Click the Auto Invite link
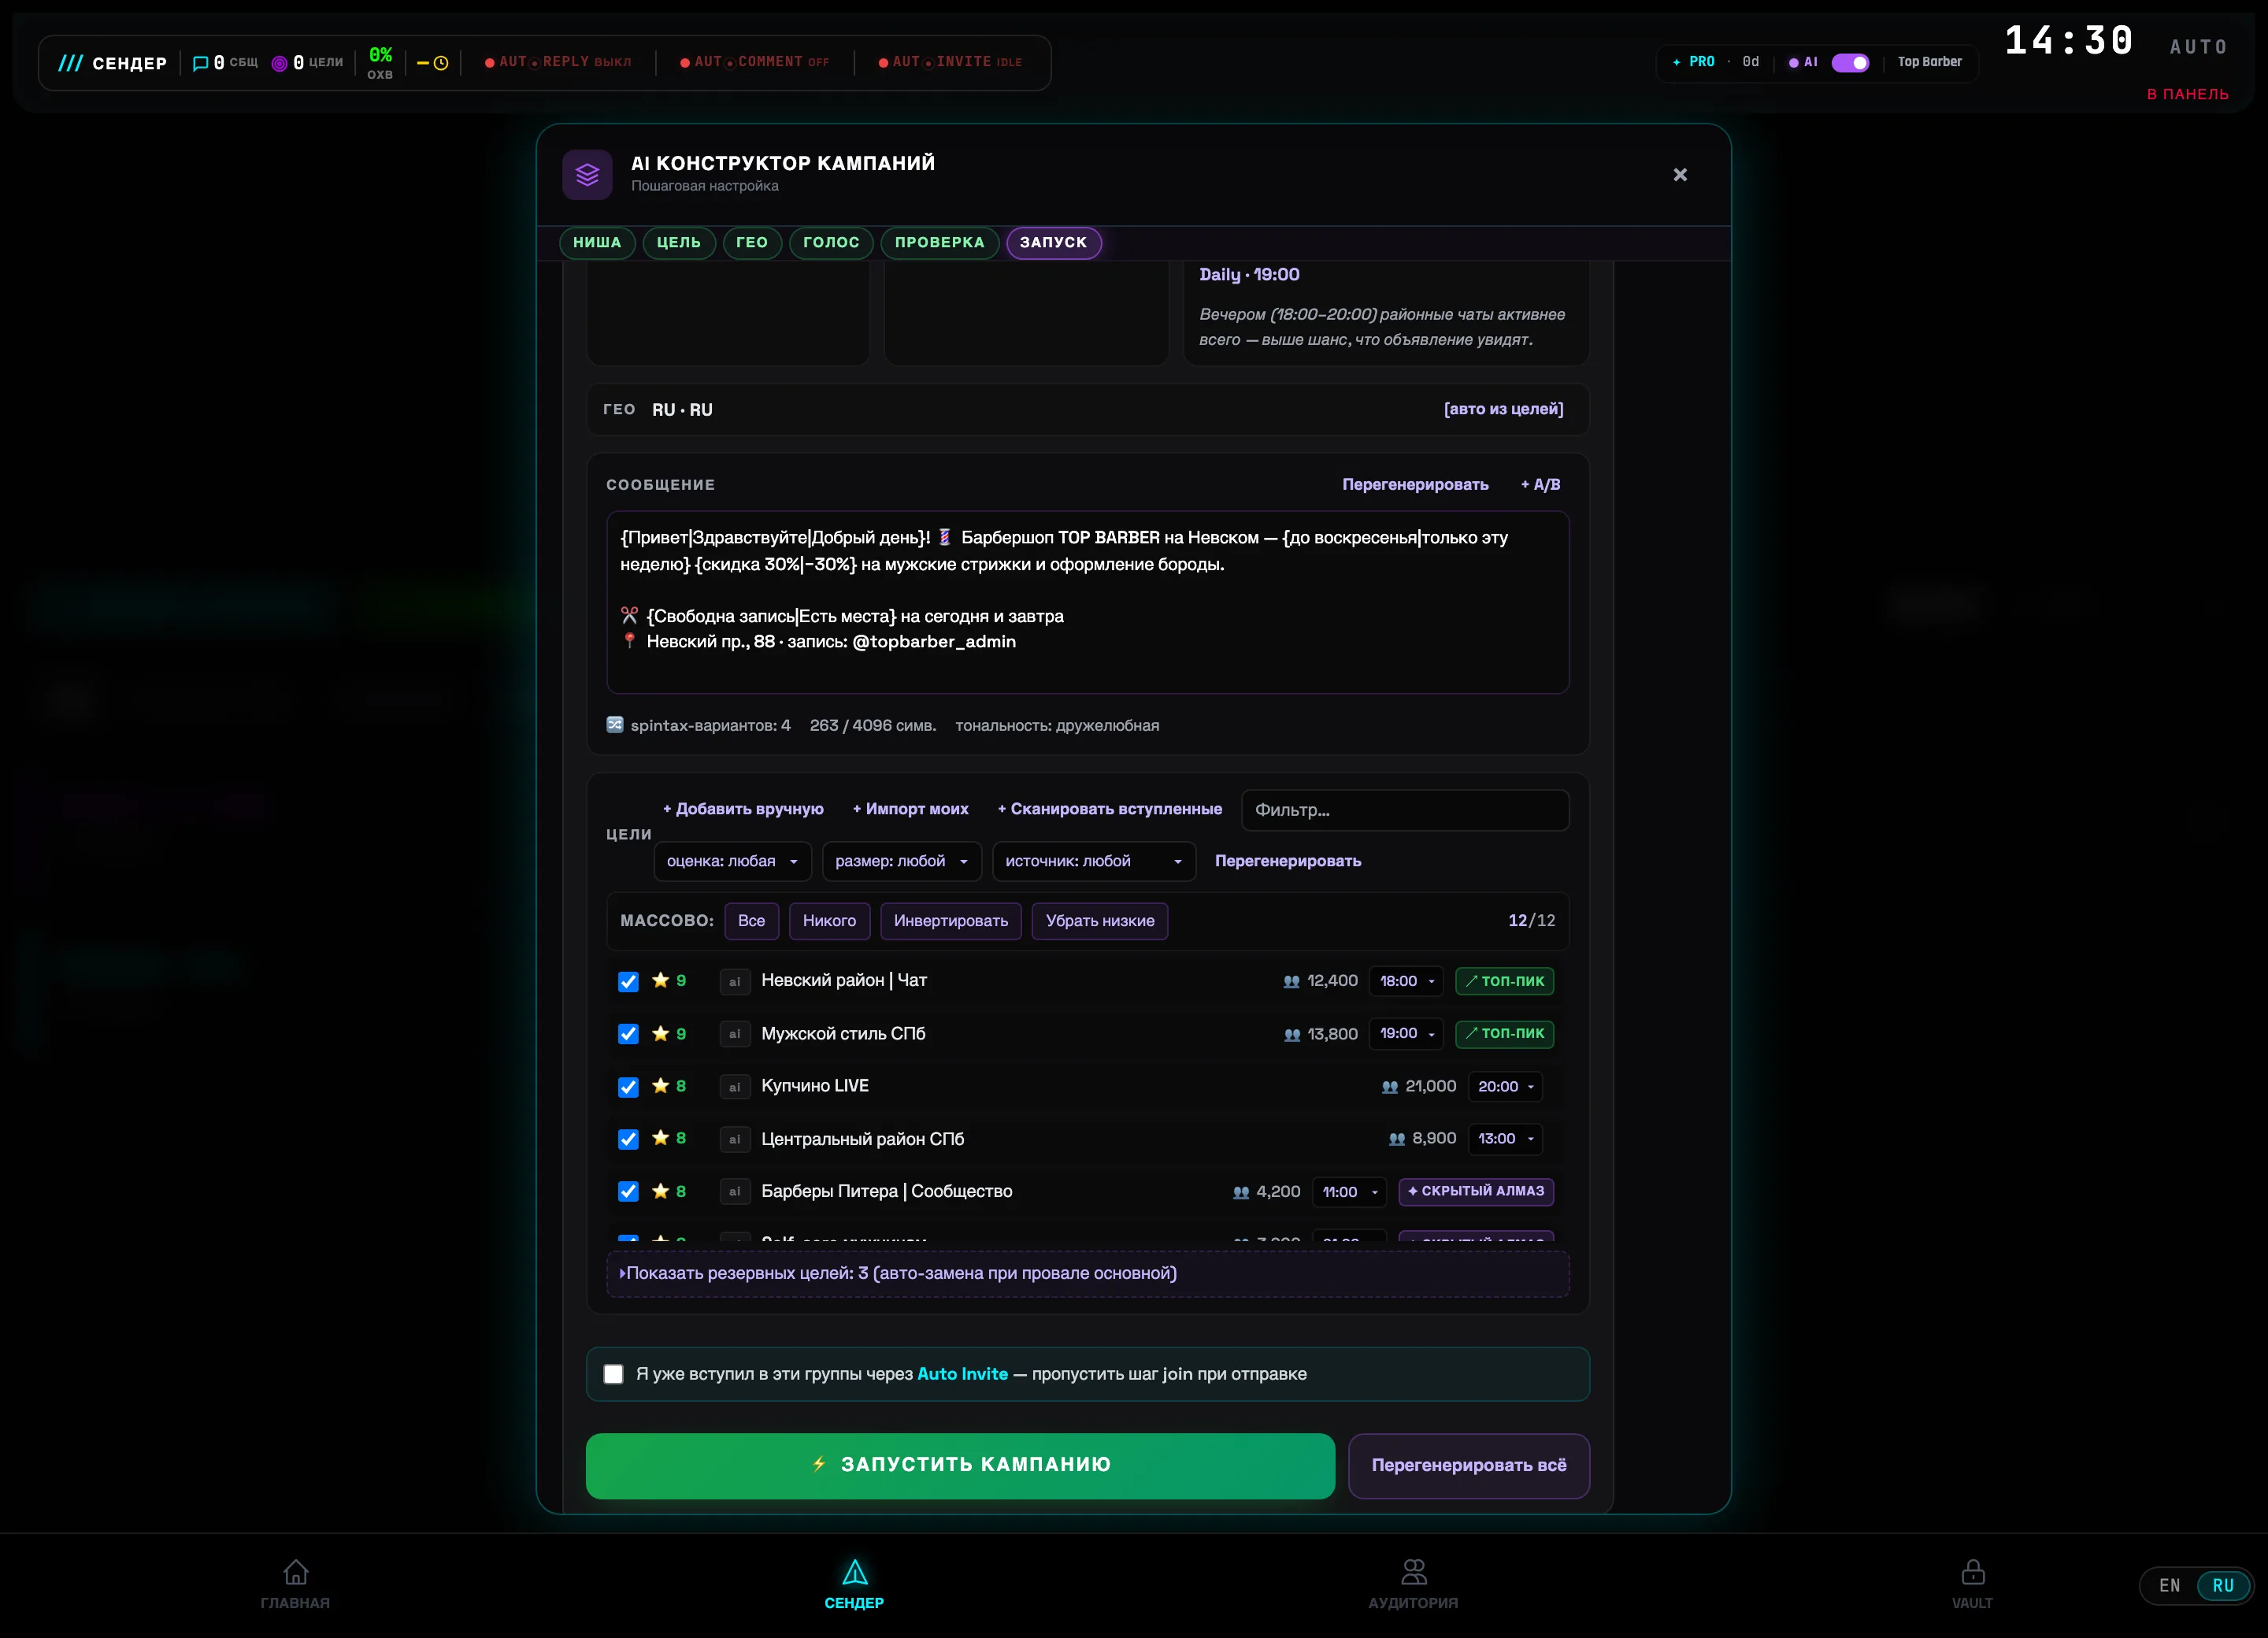The height and width of the screenshot is (1638, 2268). click(x=962, y=1374)
